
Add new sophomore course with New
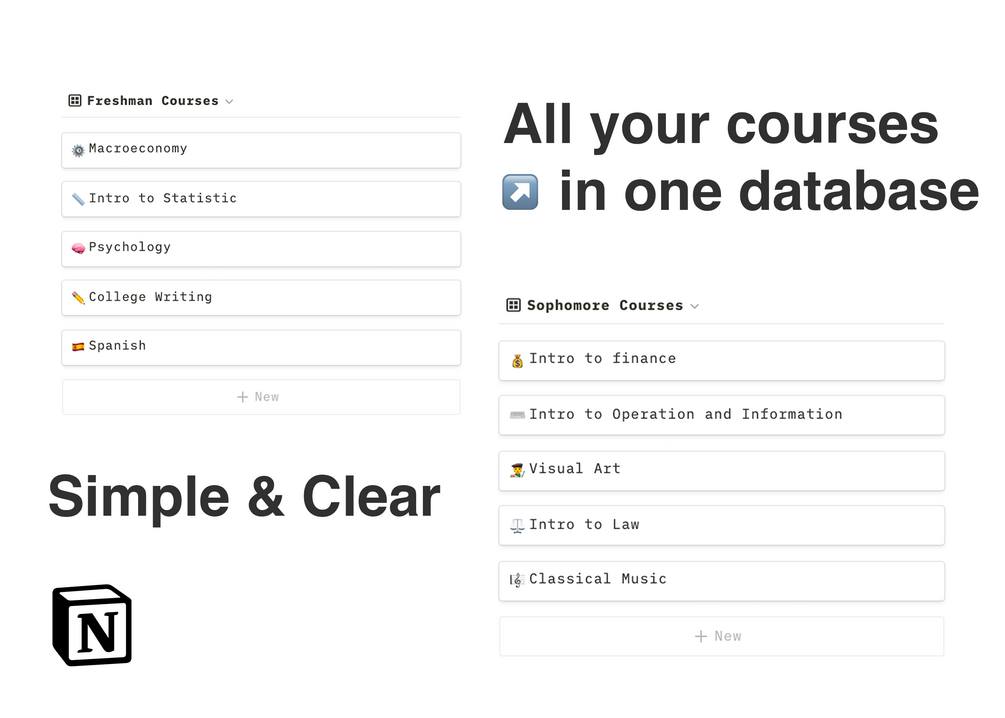click(x=722, y=636)
